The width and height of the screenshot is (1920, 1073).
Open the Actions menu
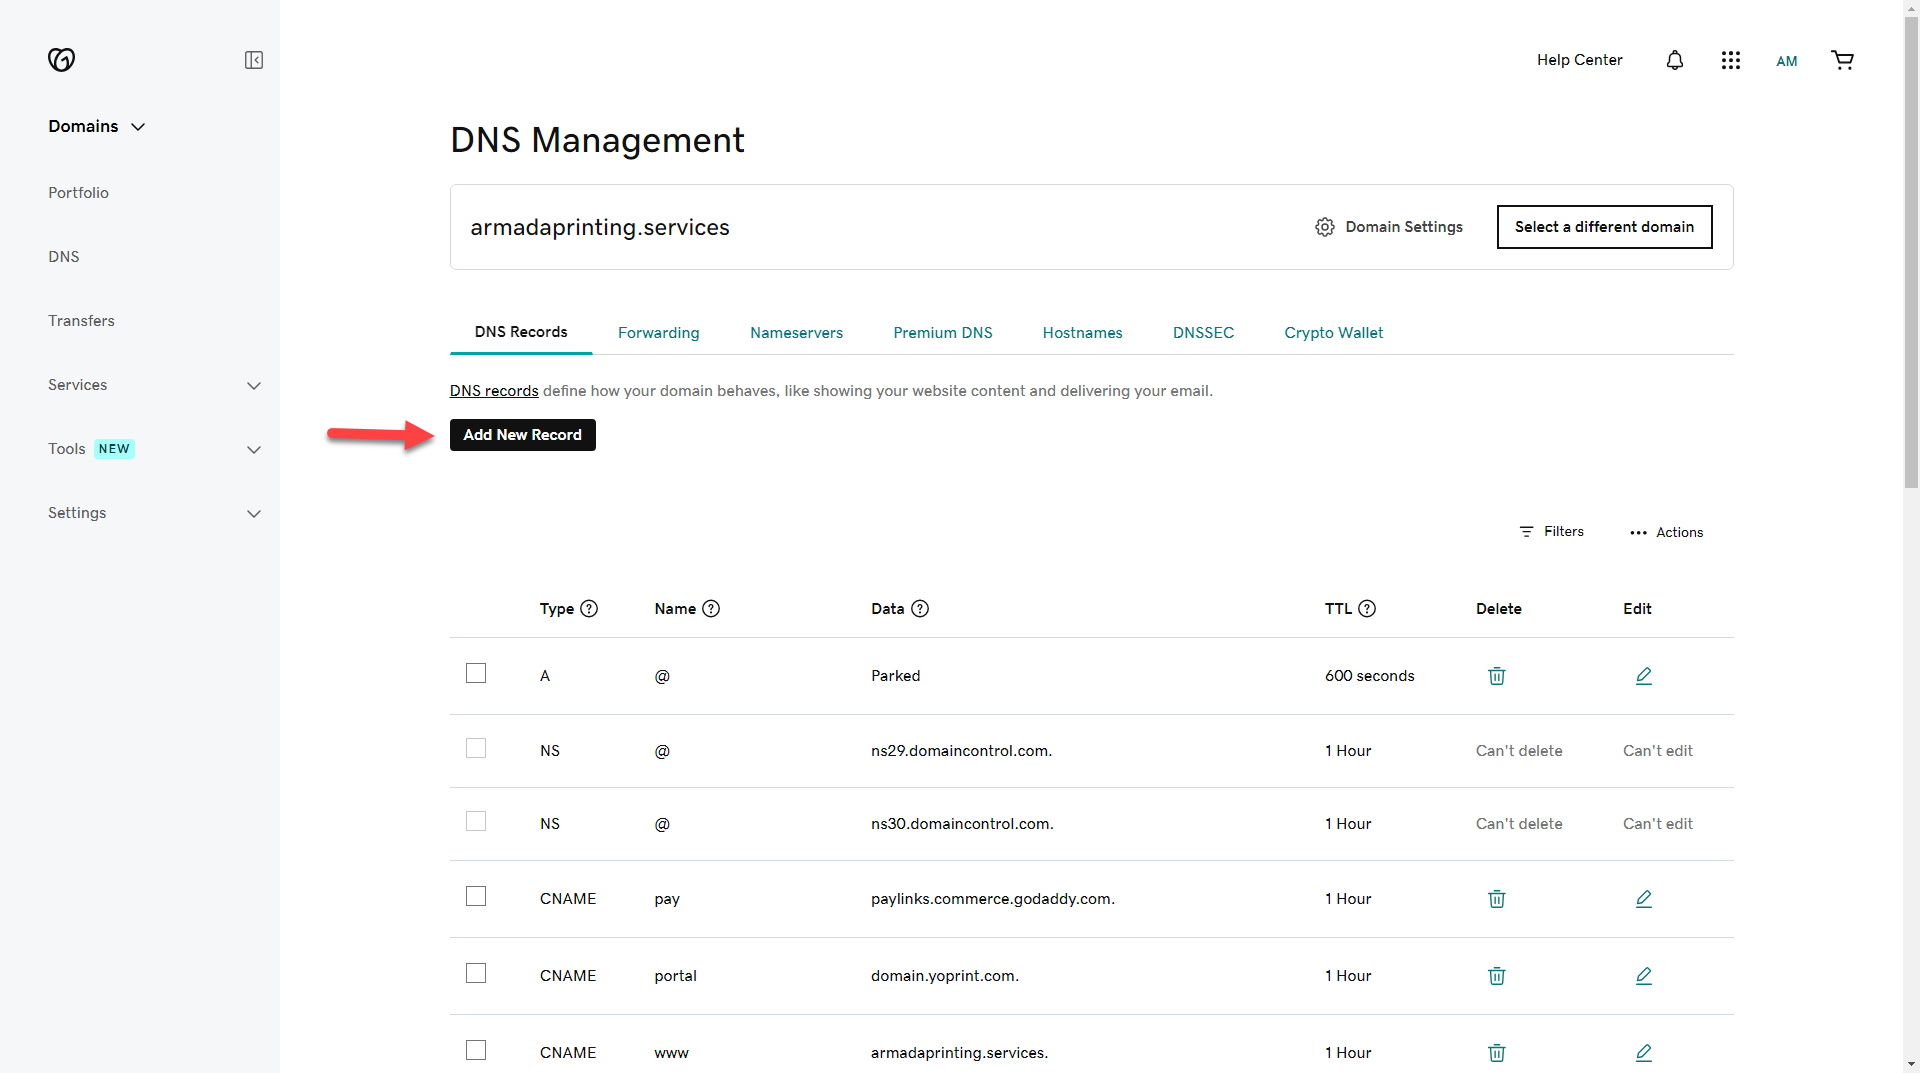1666,533
